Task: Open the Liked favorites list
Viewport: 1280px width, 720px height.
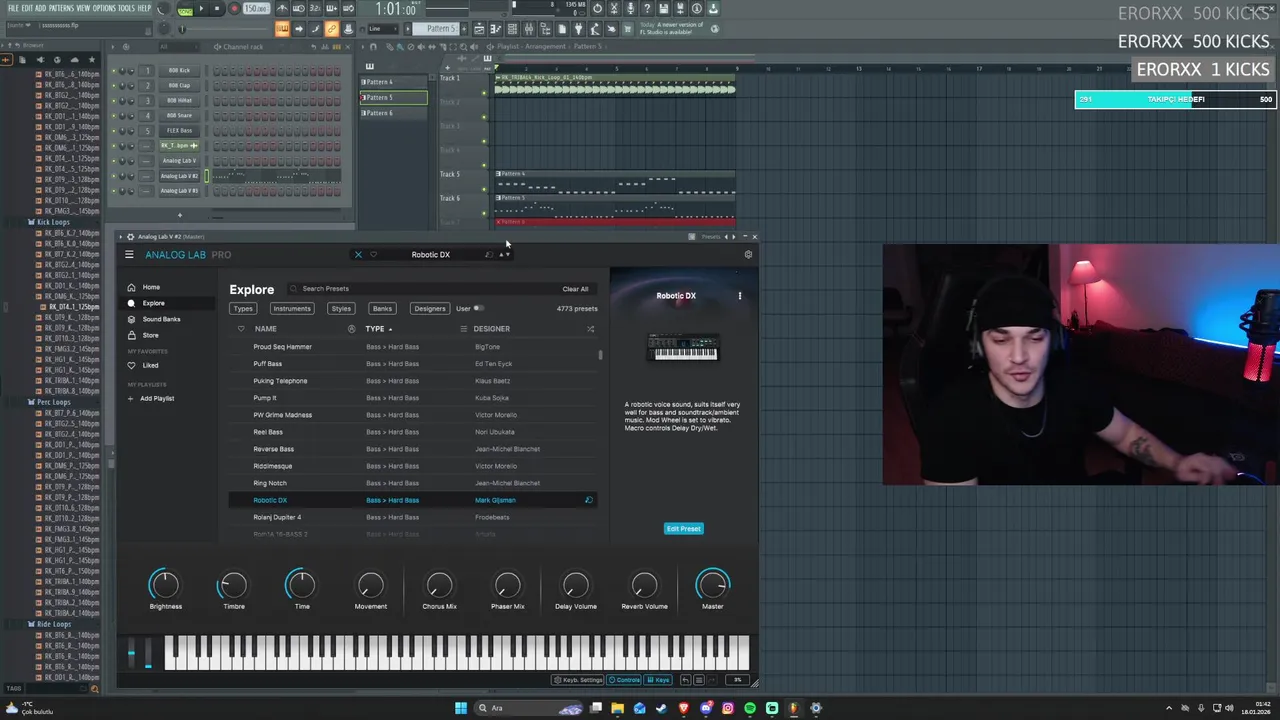Action: coord(150,365)
